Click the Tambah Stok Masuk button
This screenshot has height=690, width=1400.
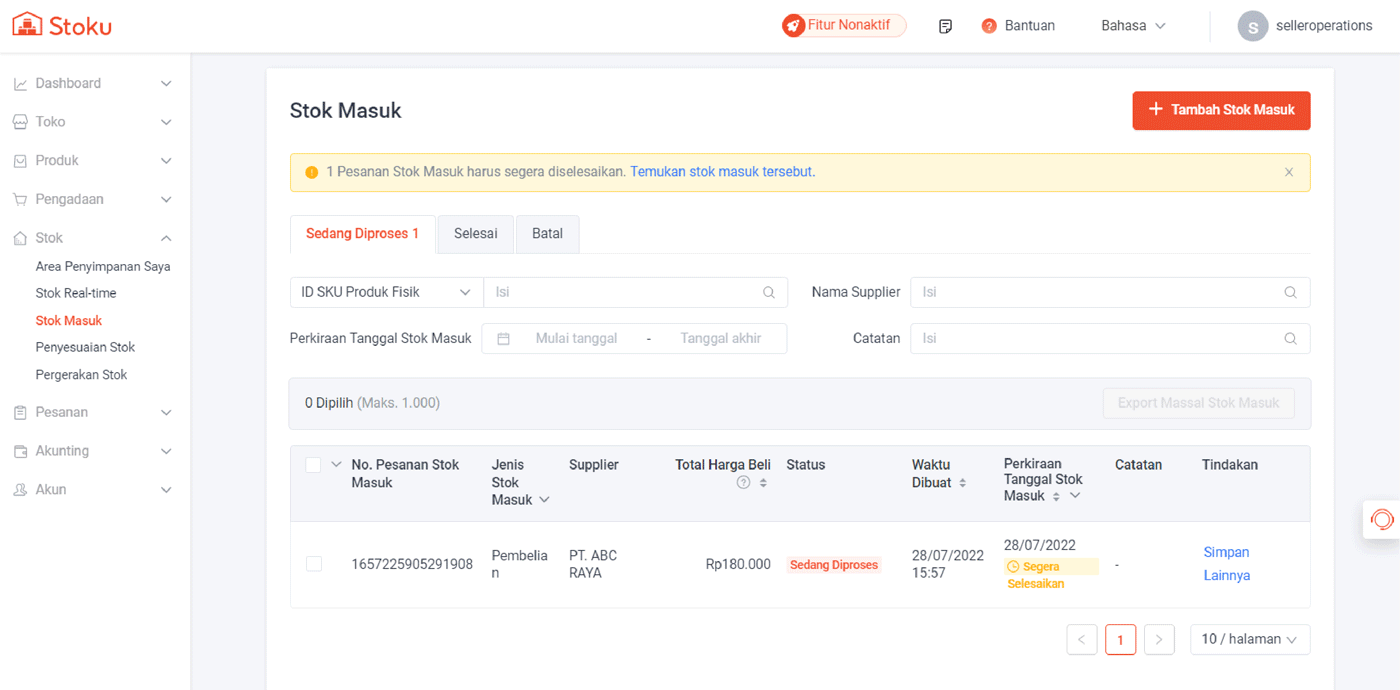click(1221, 110)
